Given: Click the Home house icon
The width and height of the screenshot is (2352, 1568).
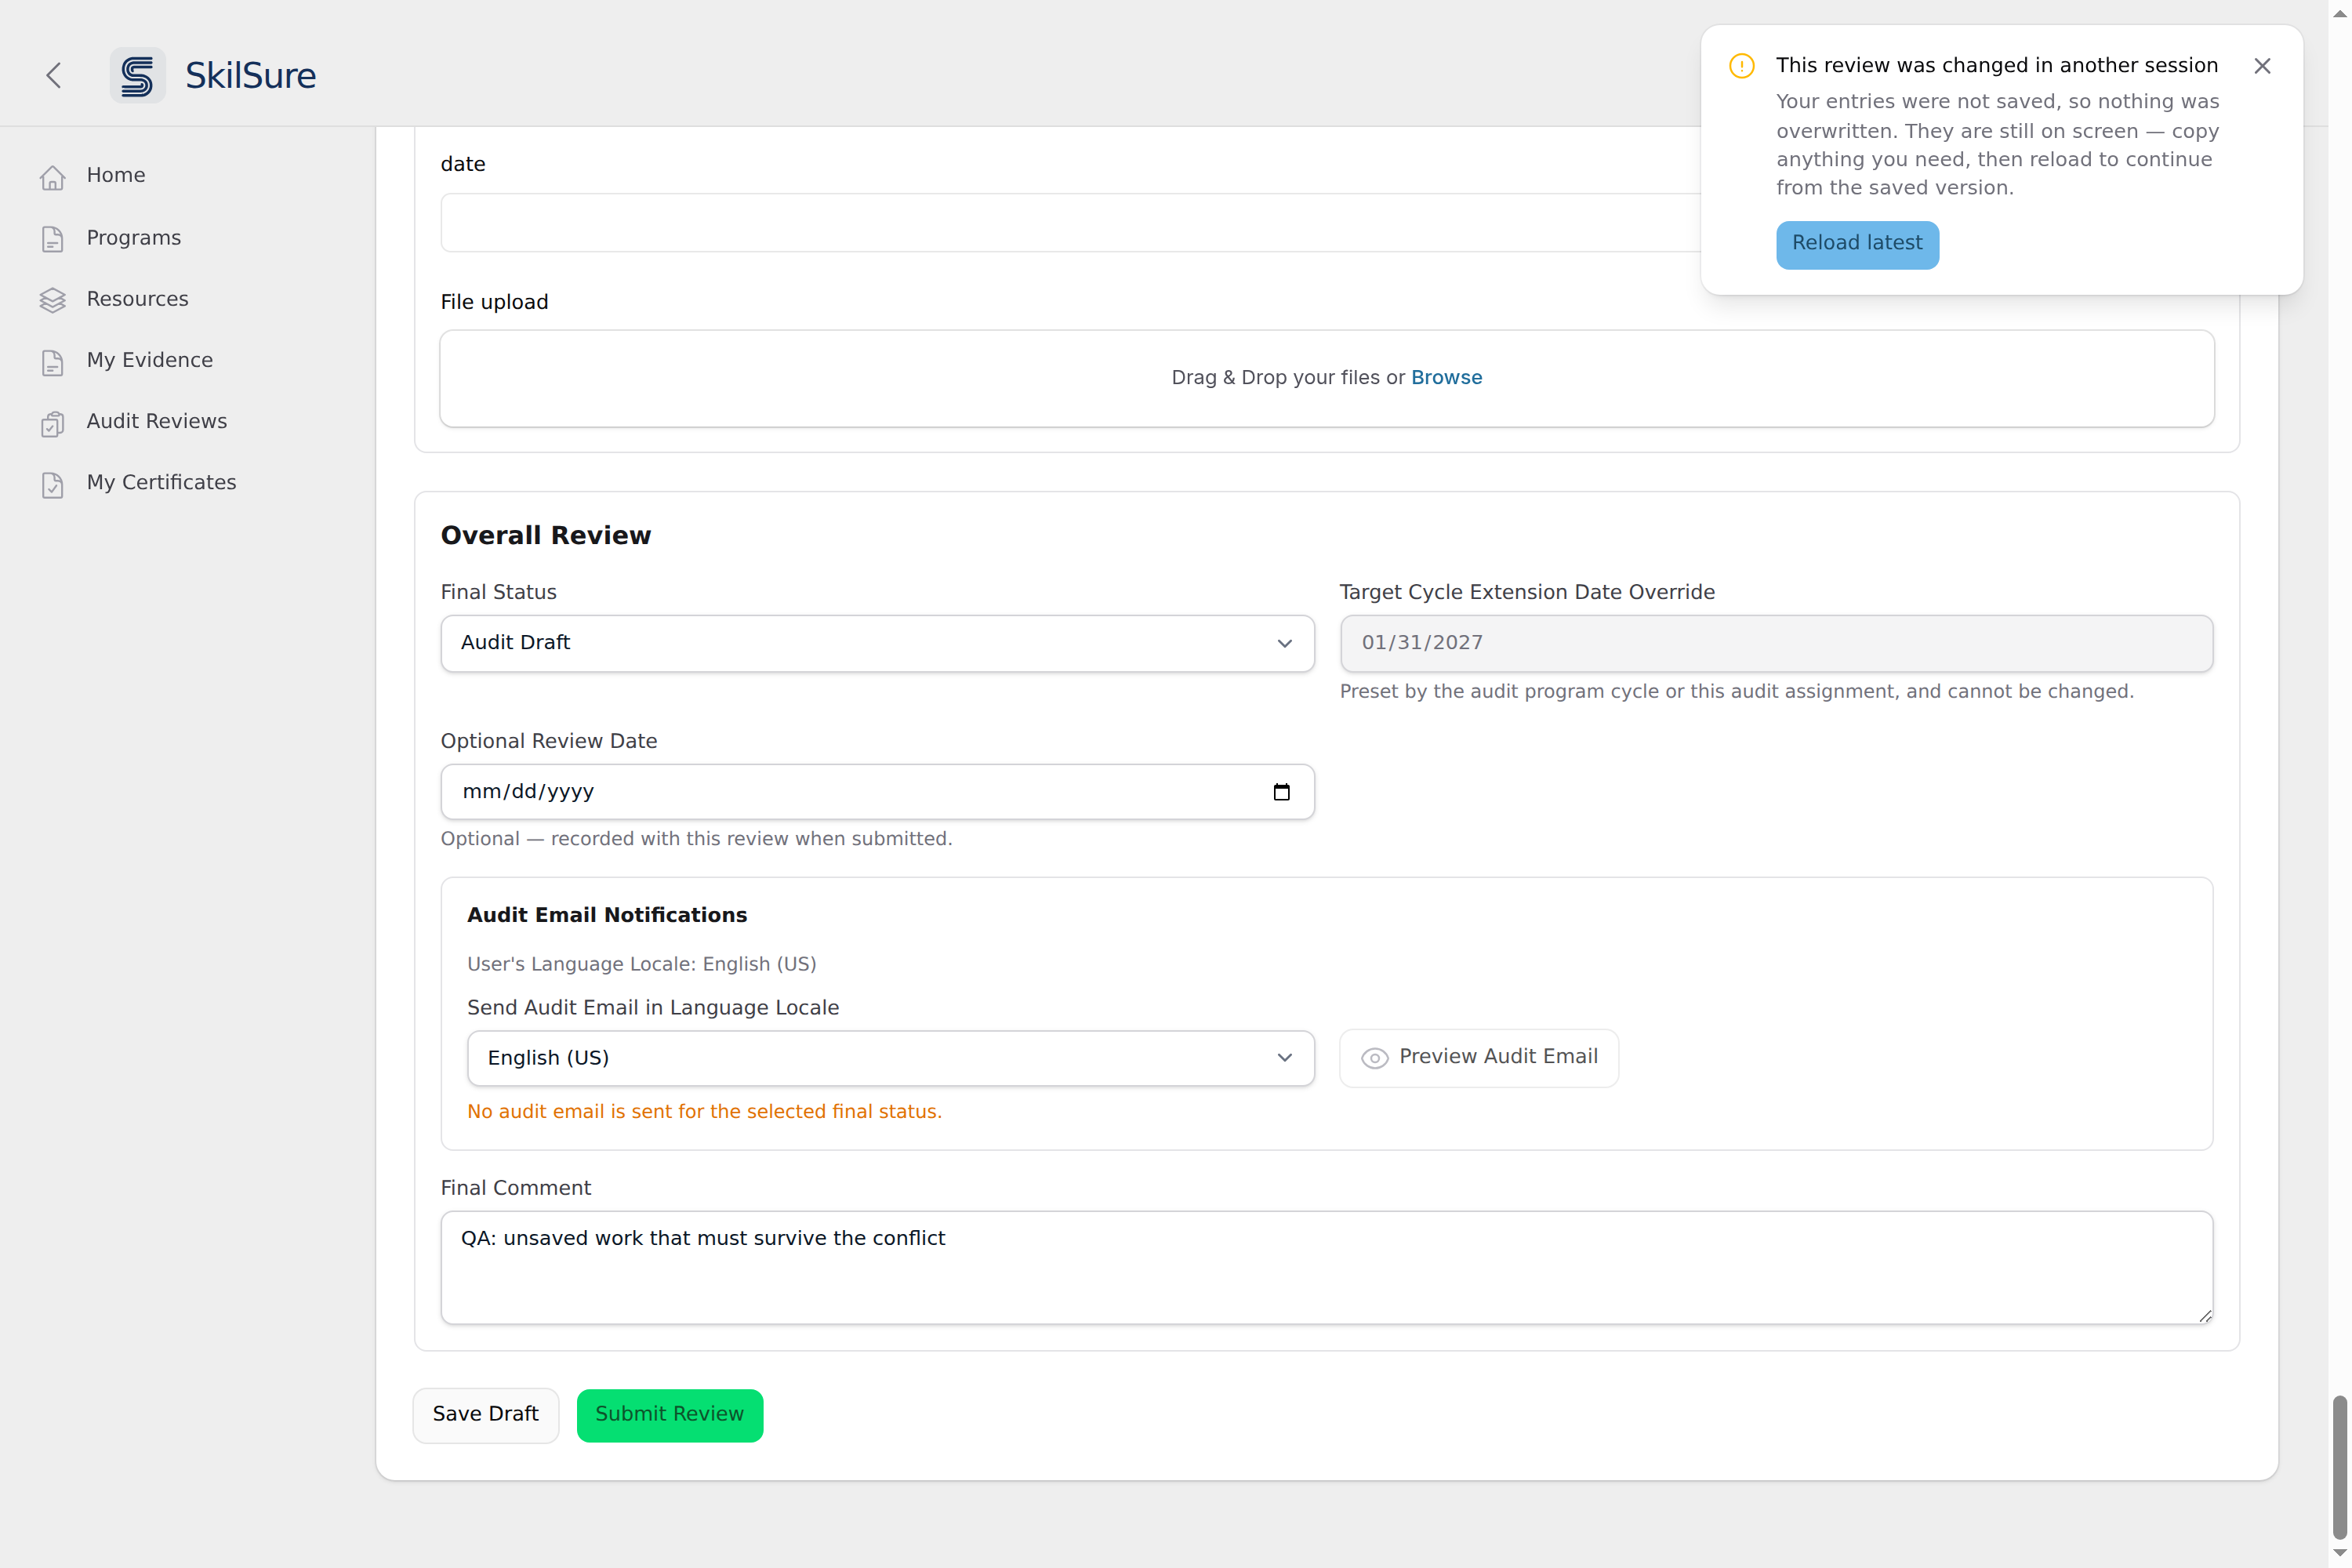Looking at the screenshot, I should pos(53,177).
